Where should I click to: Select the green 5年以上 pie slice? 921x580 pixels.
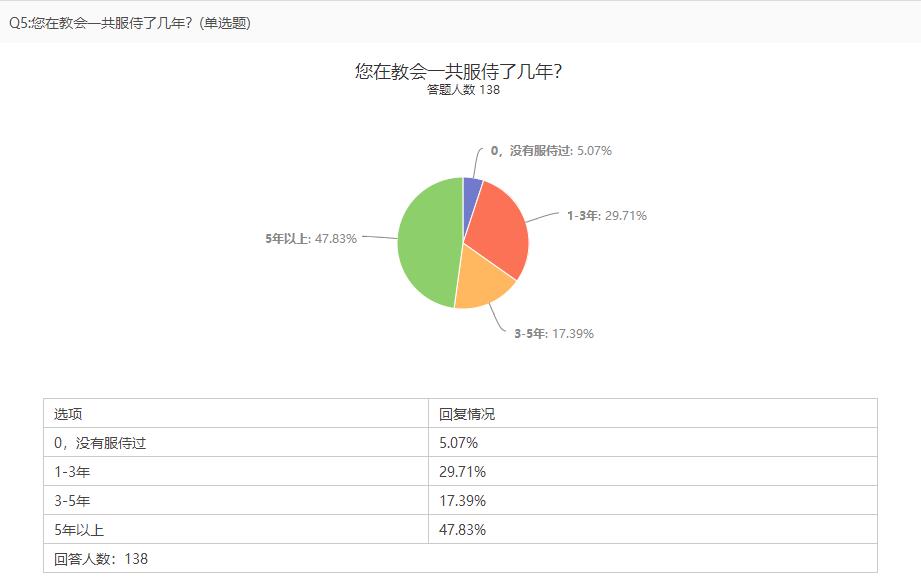click(x=428, y=243)
